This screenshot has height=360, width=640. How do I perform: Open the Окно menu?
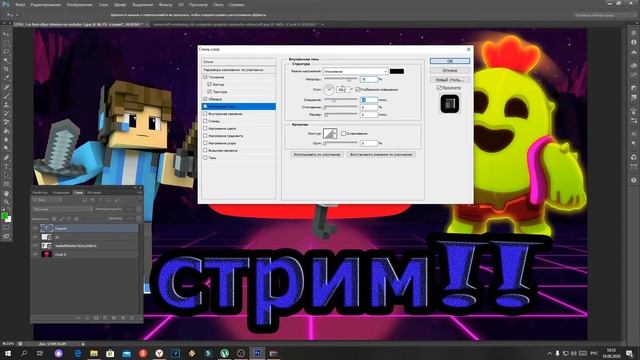pyautogui.click(x=218, y=4)
